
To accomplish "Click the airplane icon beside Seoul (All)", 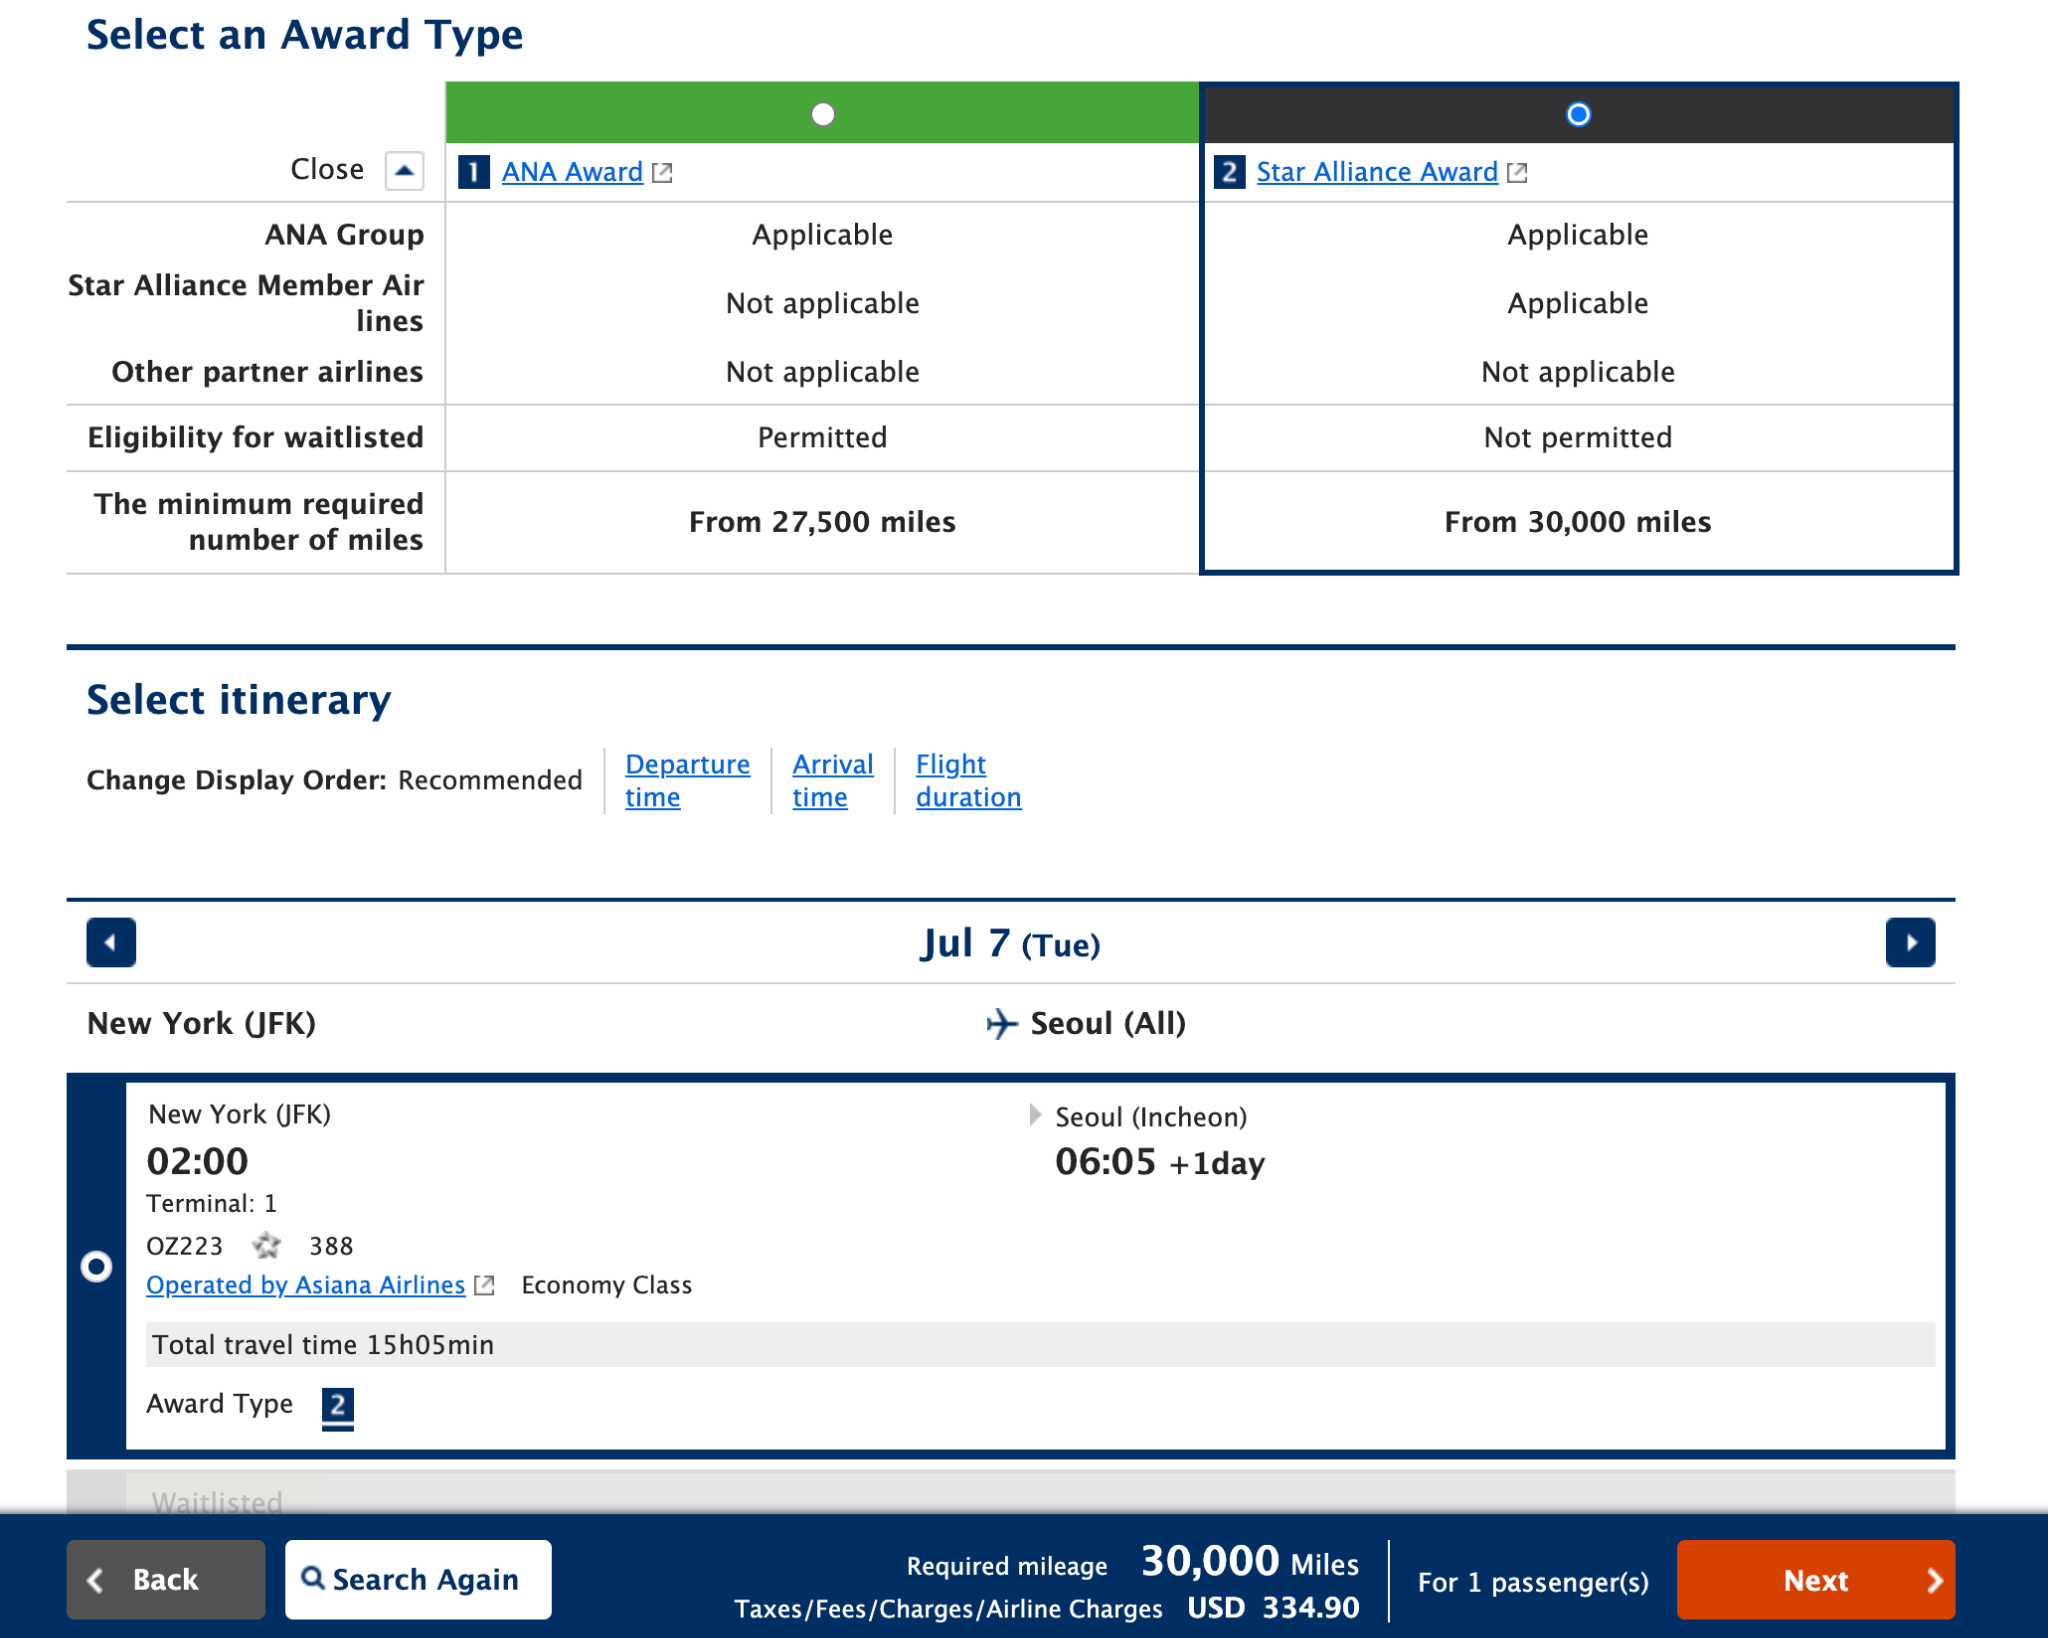I will [1001, 1023].
